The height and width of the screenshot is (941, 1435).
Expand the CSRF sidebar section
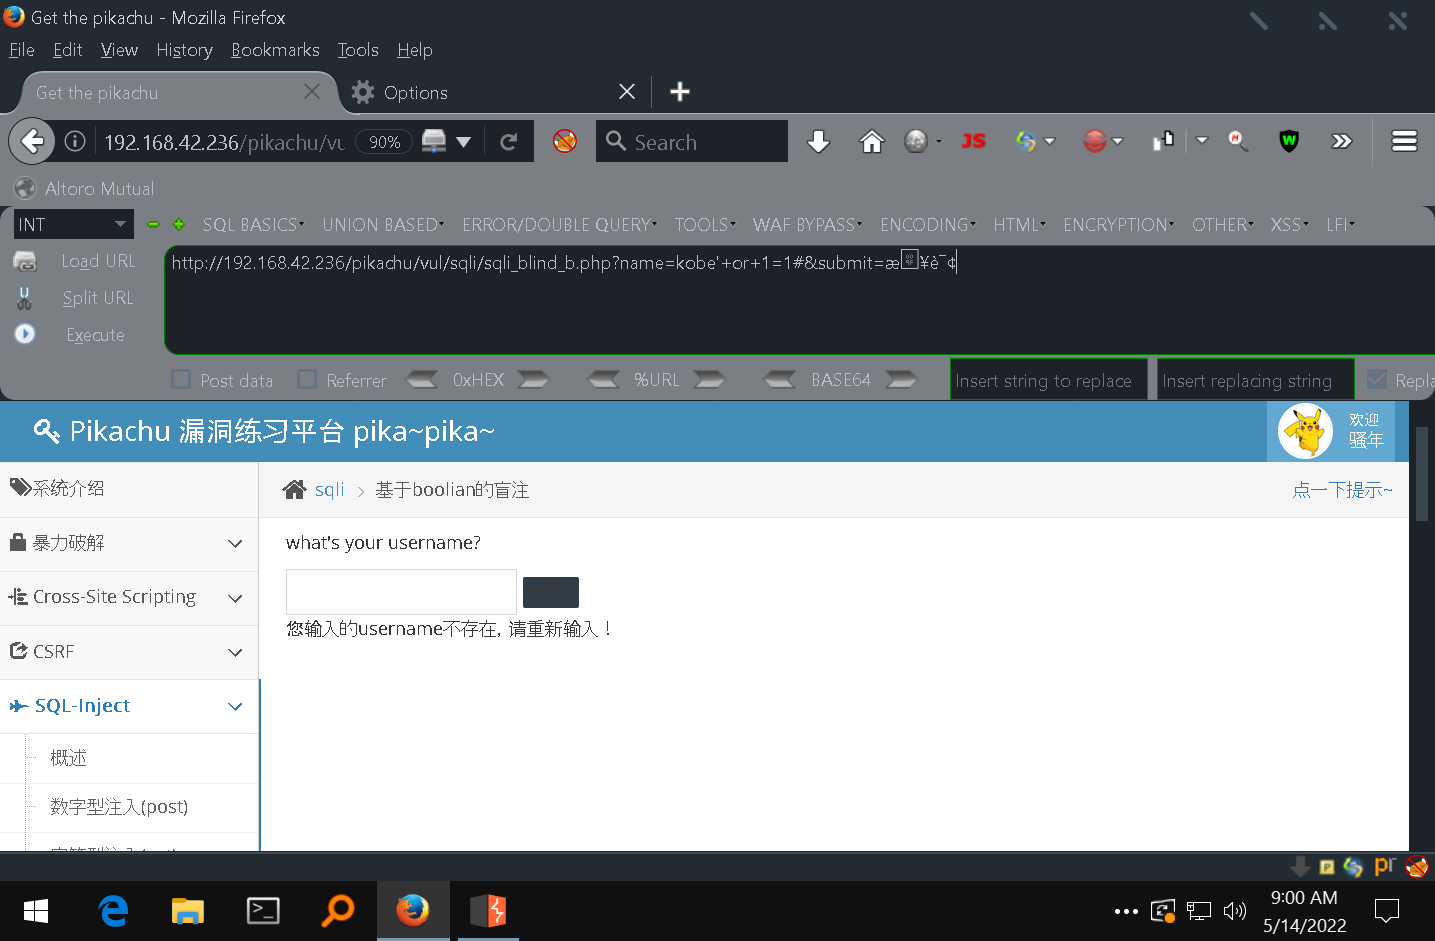point(129,651)
